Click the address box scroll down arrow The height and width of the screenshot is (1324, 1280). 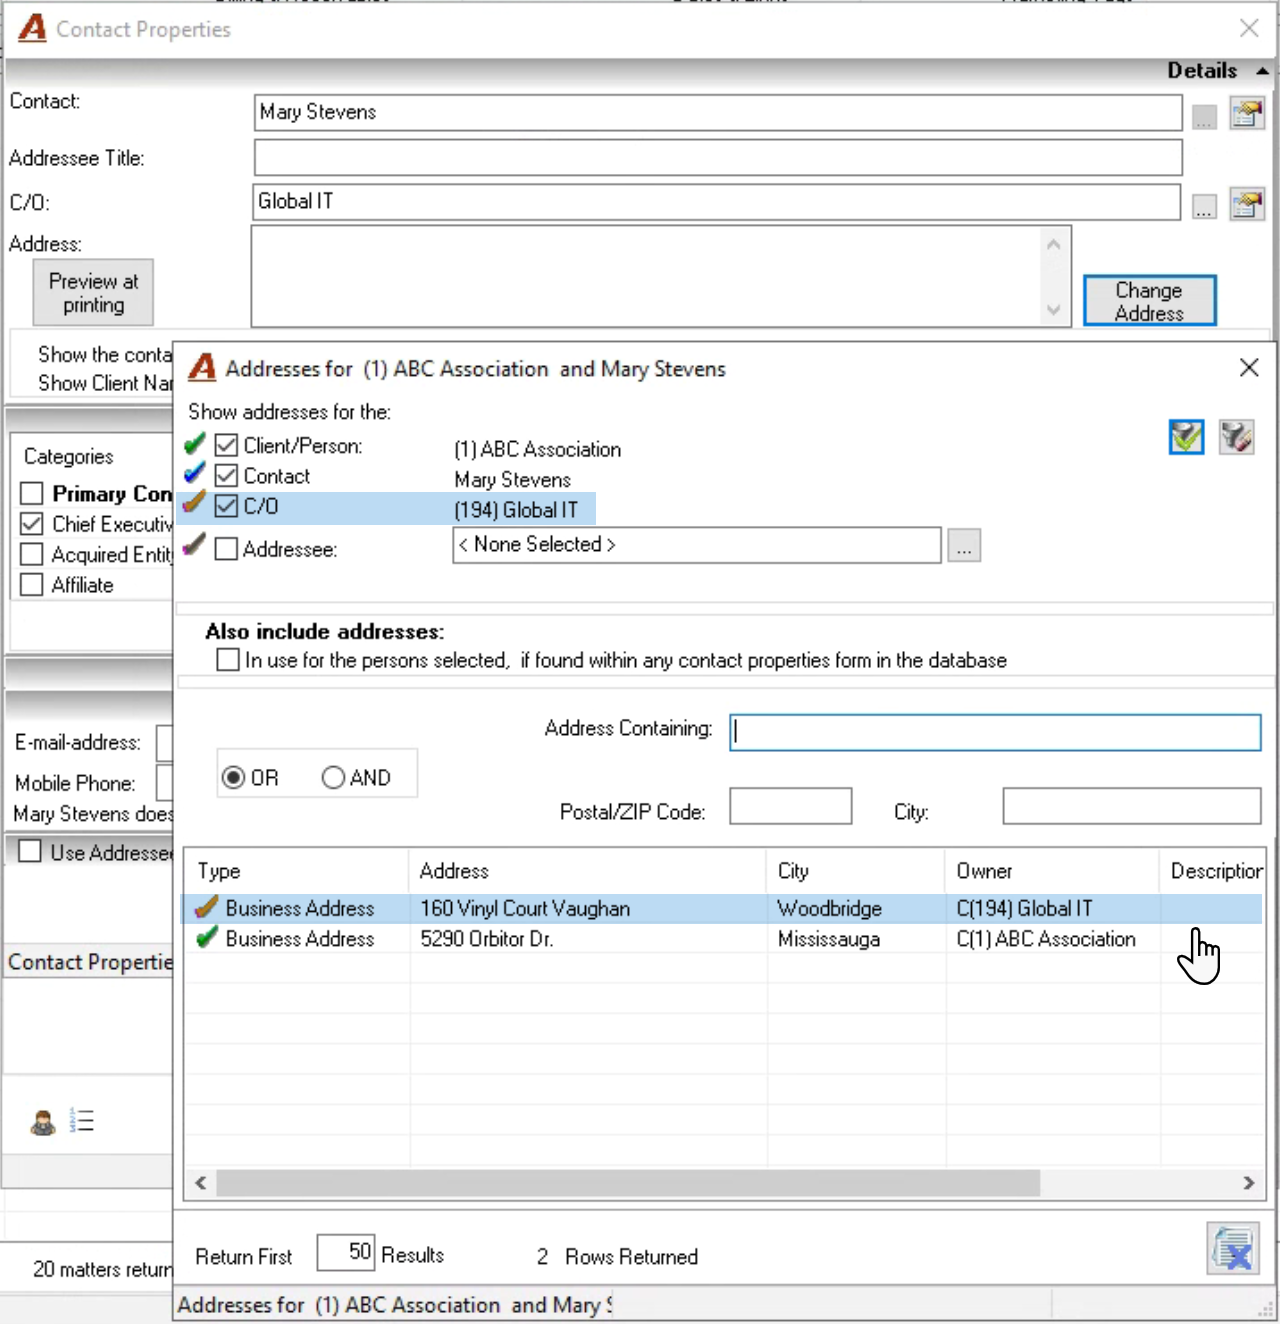tap(1053, 310)
